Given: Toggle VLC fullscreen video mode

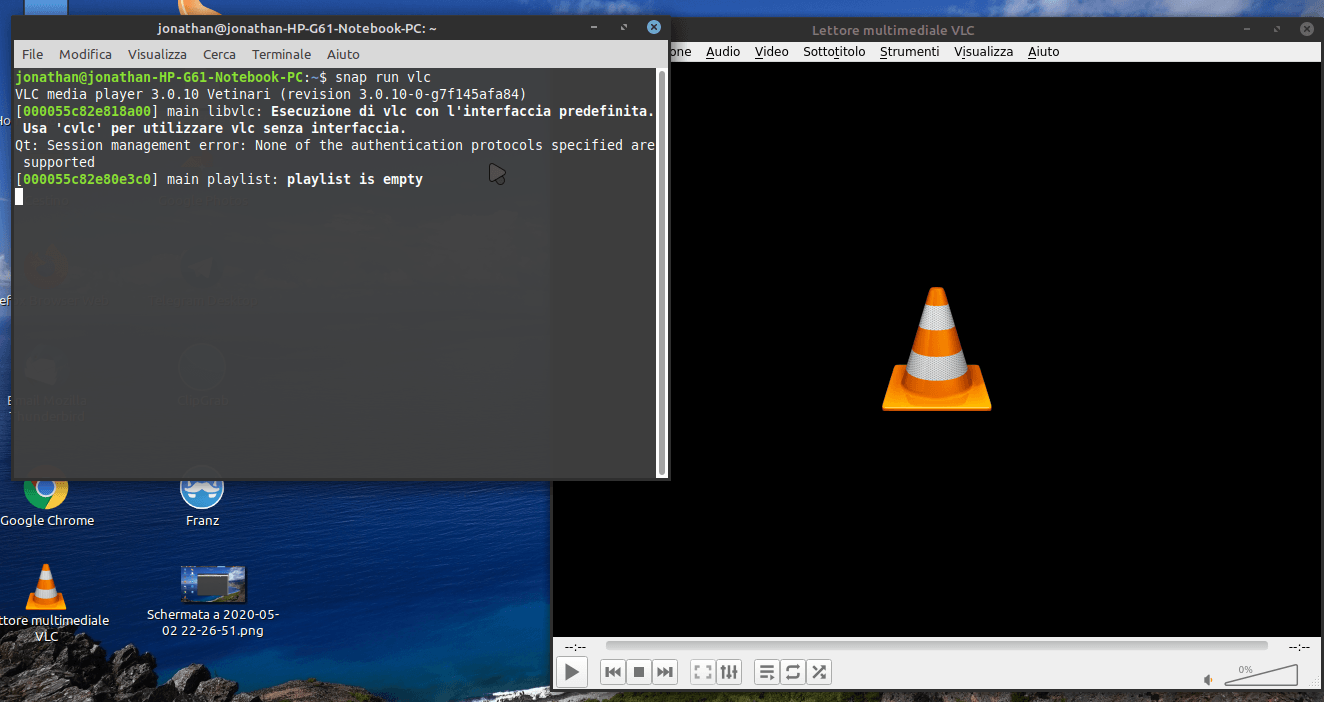Looking at the screenshot, I should [x=703, y=672].
